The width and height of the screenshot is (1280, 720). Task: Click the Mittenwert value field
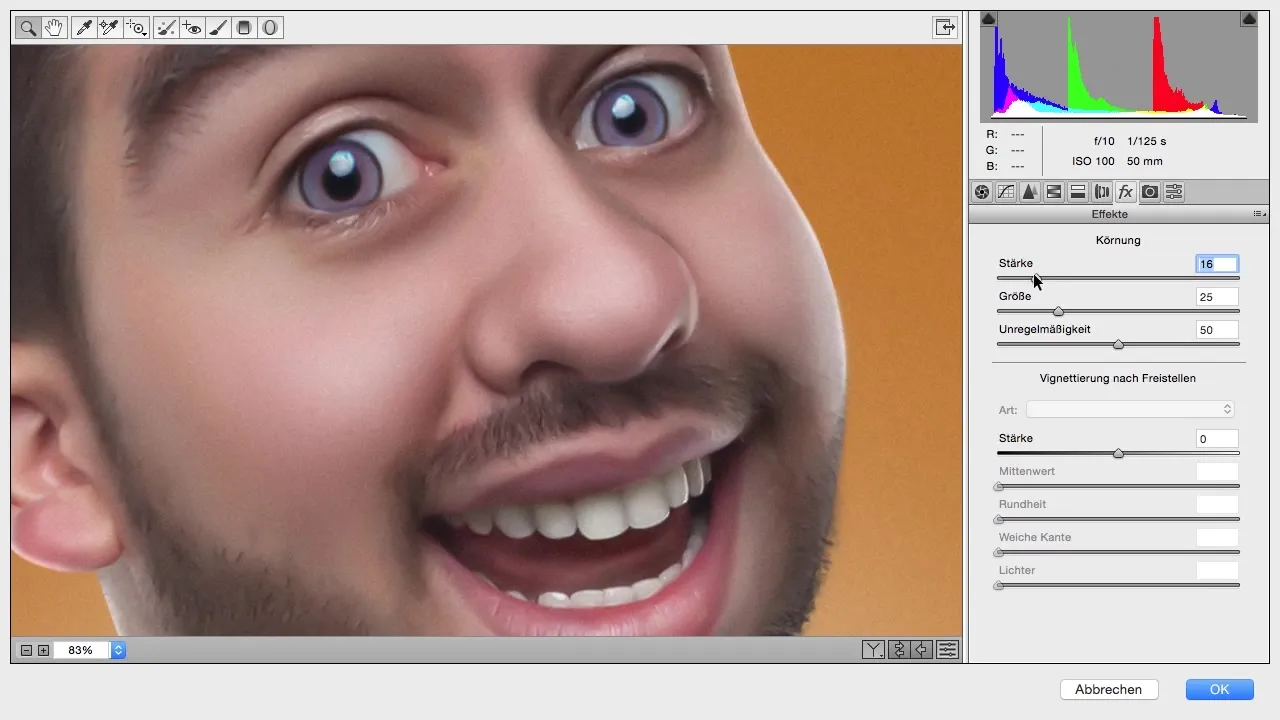(x=1217, y=472)
